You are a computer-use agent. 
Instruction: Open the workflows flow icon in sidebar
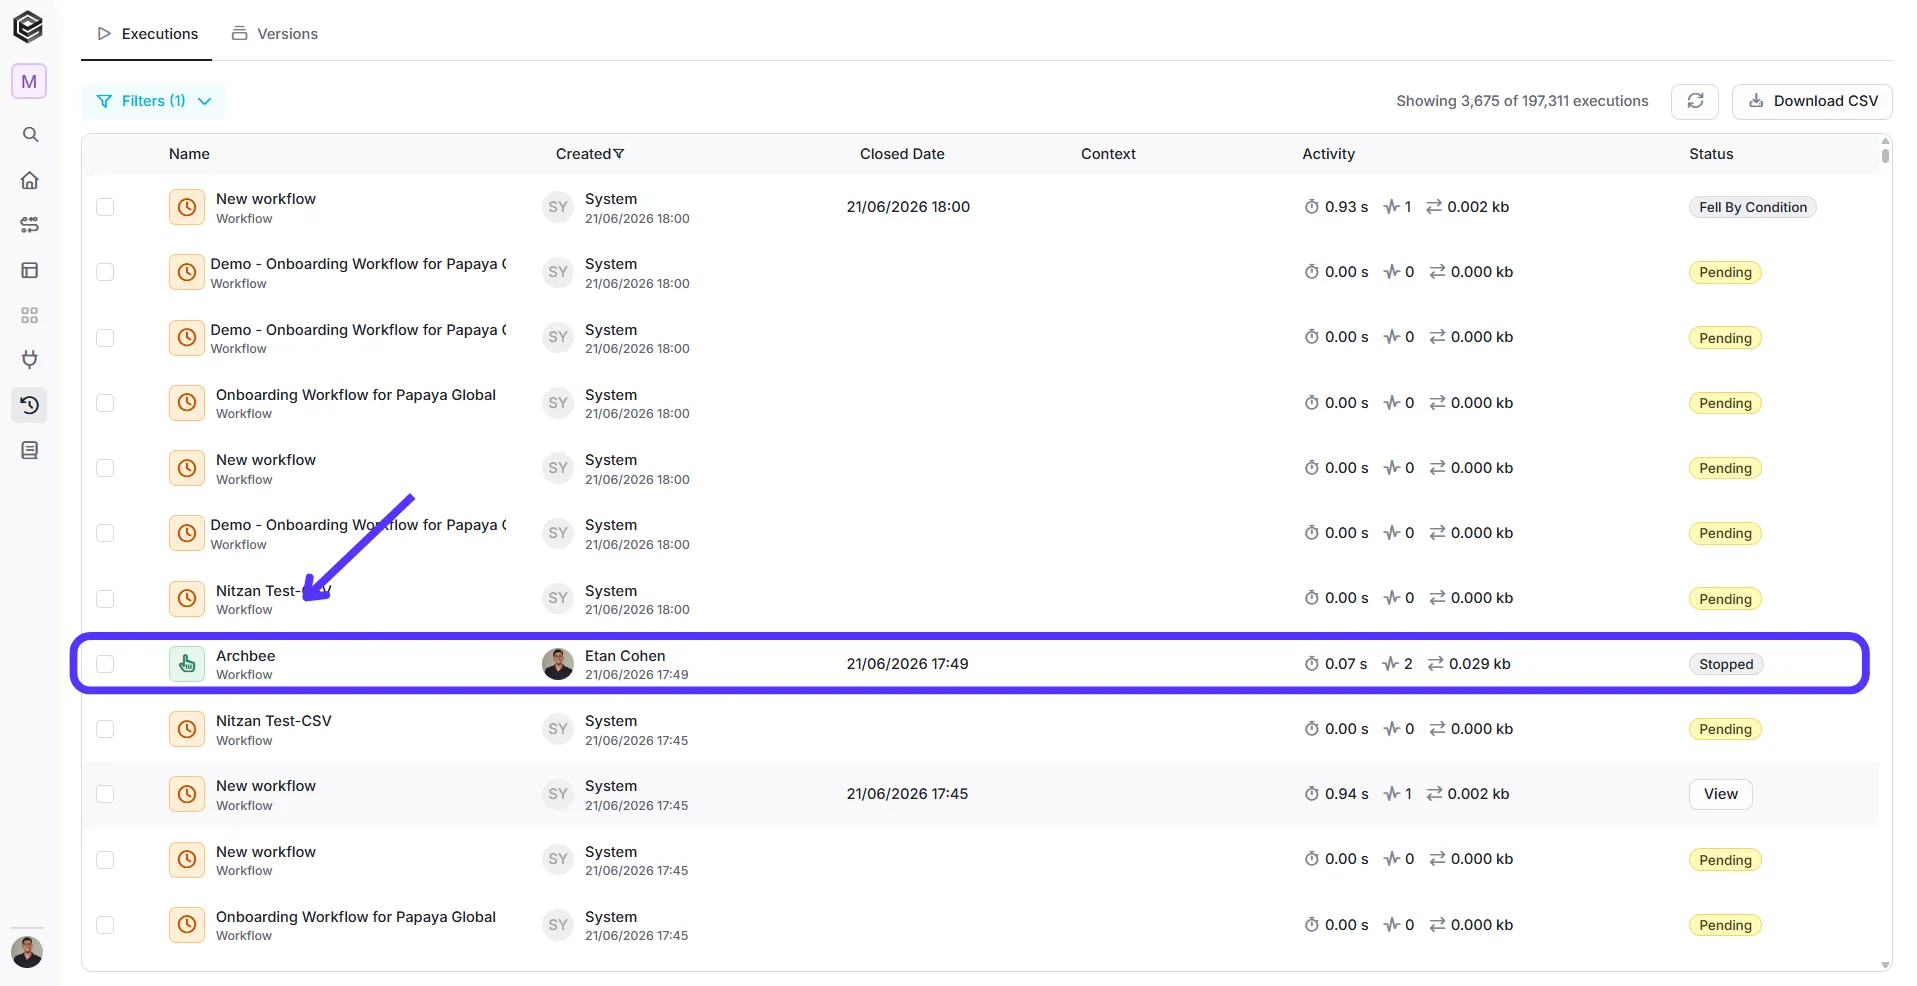pos(30,225)
